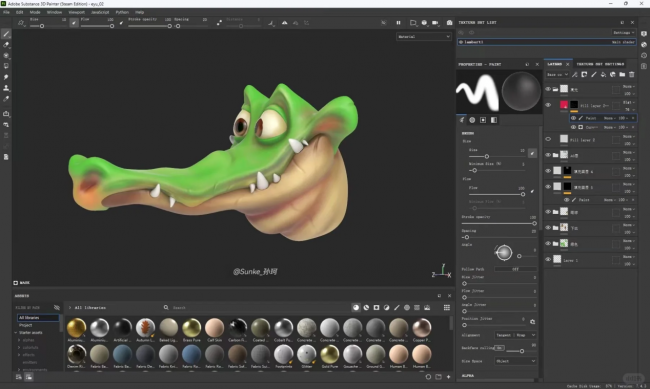Toggle flow pen pressure in Properties

tap(532, 191)
